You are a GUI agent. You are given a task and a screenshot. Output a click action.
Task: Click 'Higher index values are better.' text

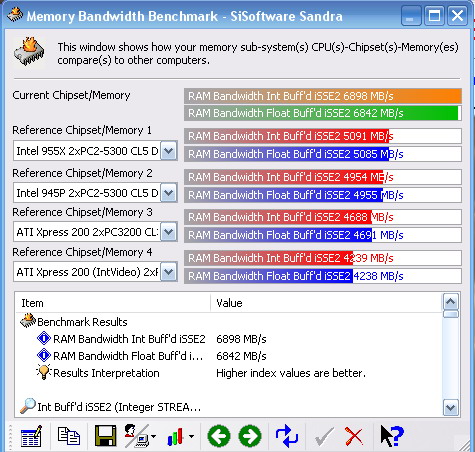click(x=291, y=373)
